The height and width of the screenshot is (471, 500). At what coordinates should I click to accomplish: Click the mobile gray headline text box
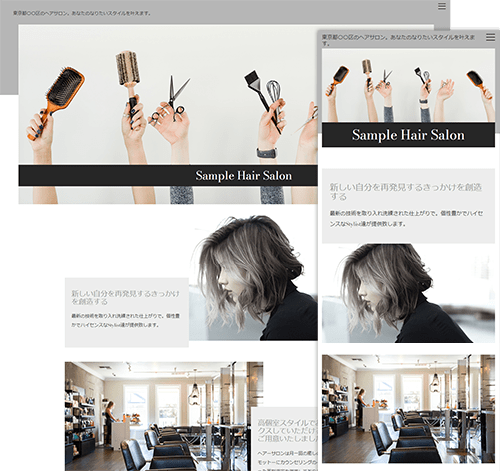408,206
